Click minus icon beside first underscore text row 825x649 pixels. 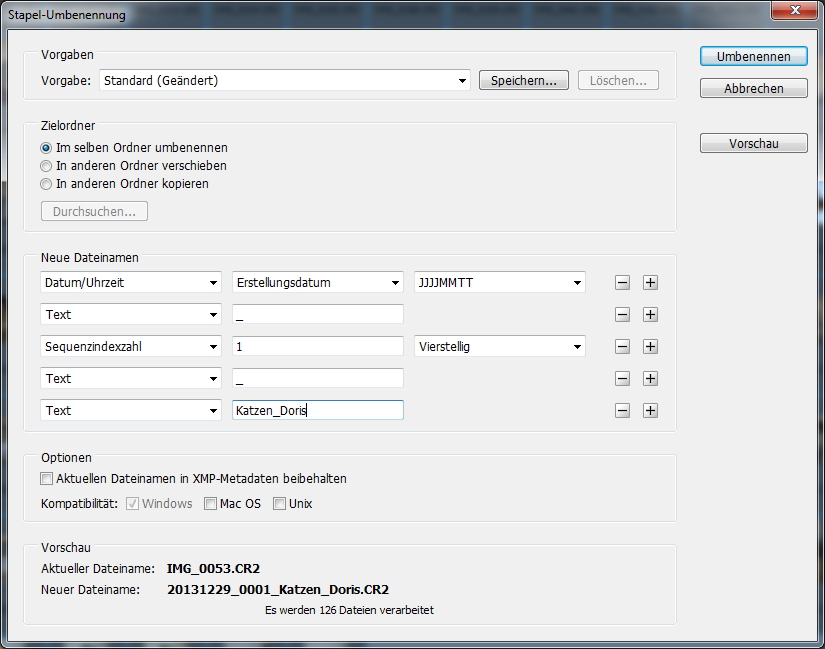click(622, 315)
